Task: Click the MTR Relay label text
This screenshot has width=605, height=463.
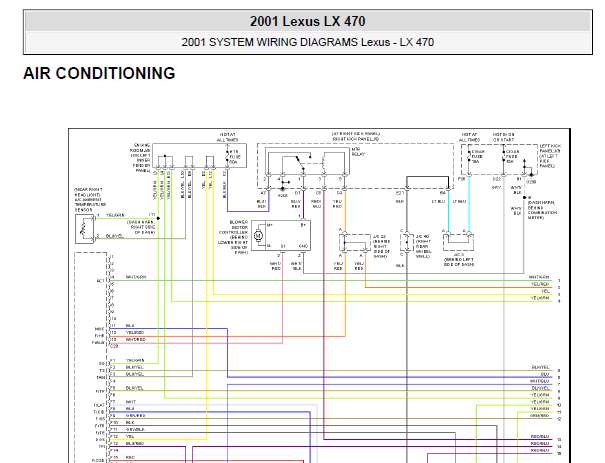Action: tap(358, 152)
